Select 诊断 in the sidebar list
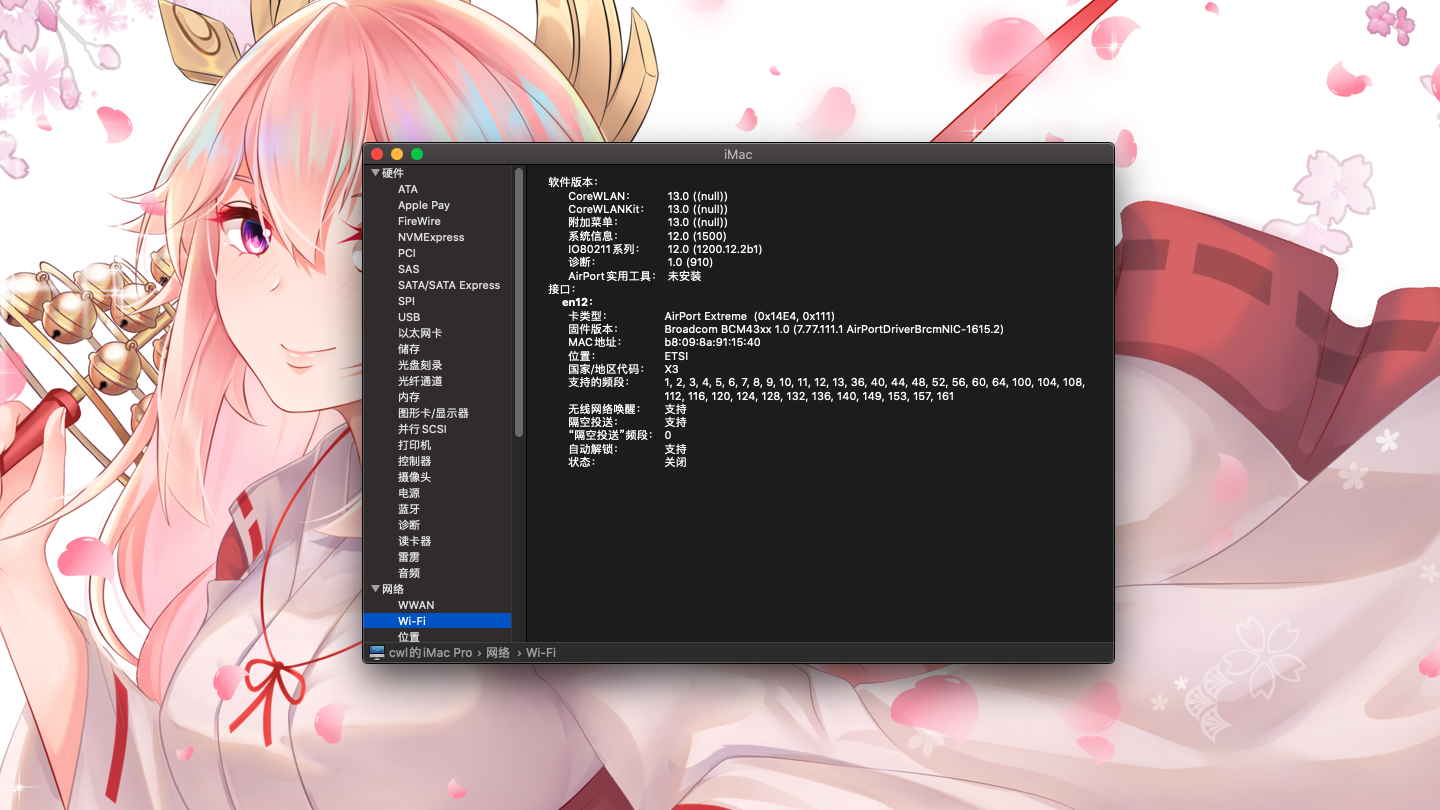 pyautogui.click(x=409, y=525)
